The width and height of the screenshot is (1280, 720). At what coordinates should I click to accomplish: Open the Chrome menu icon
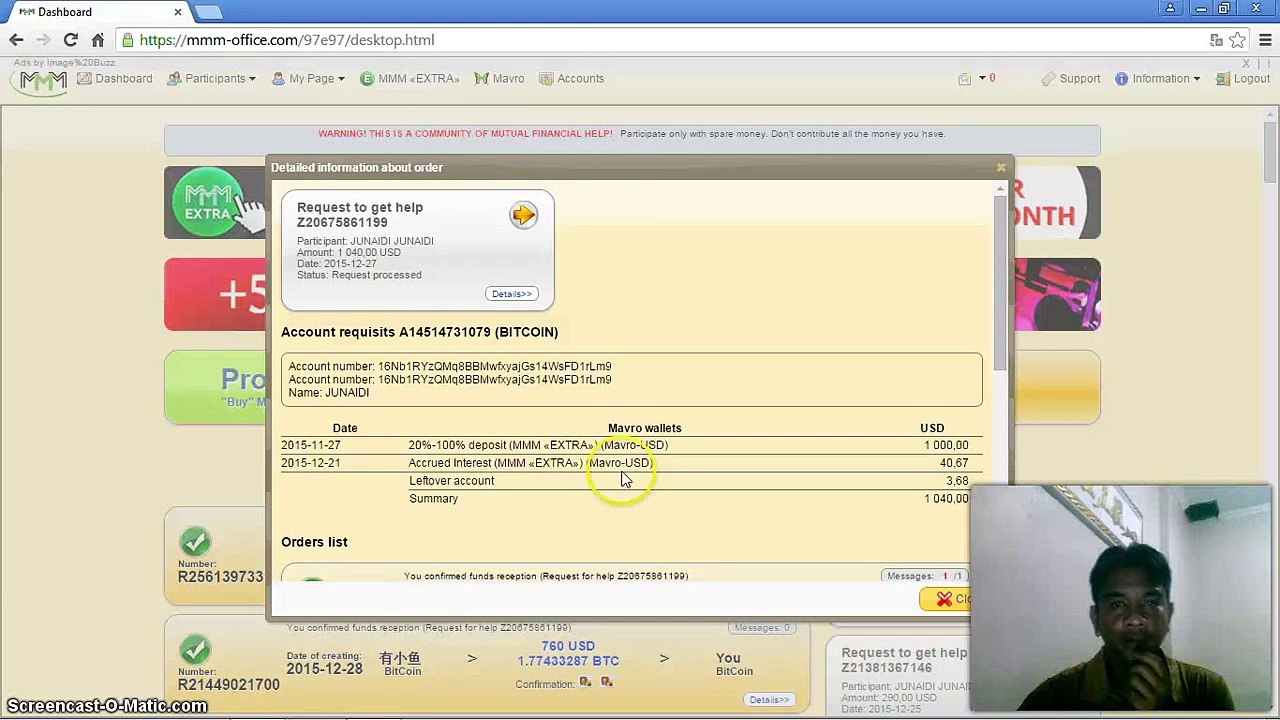[x=1265, y=40]
